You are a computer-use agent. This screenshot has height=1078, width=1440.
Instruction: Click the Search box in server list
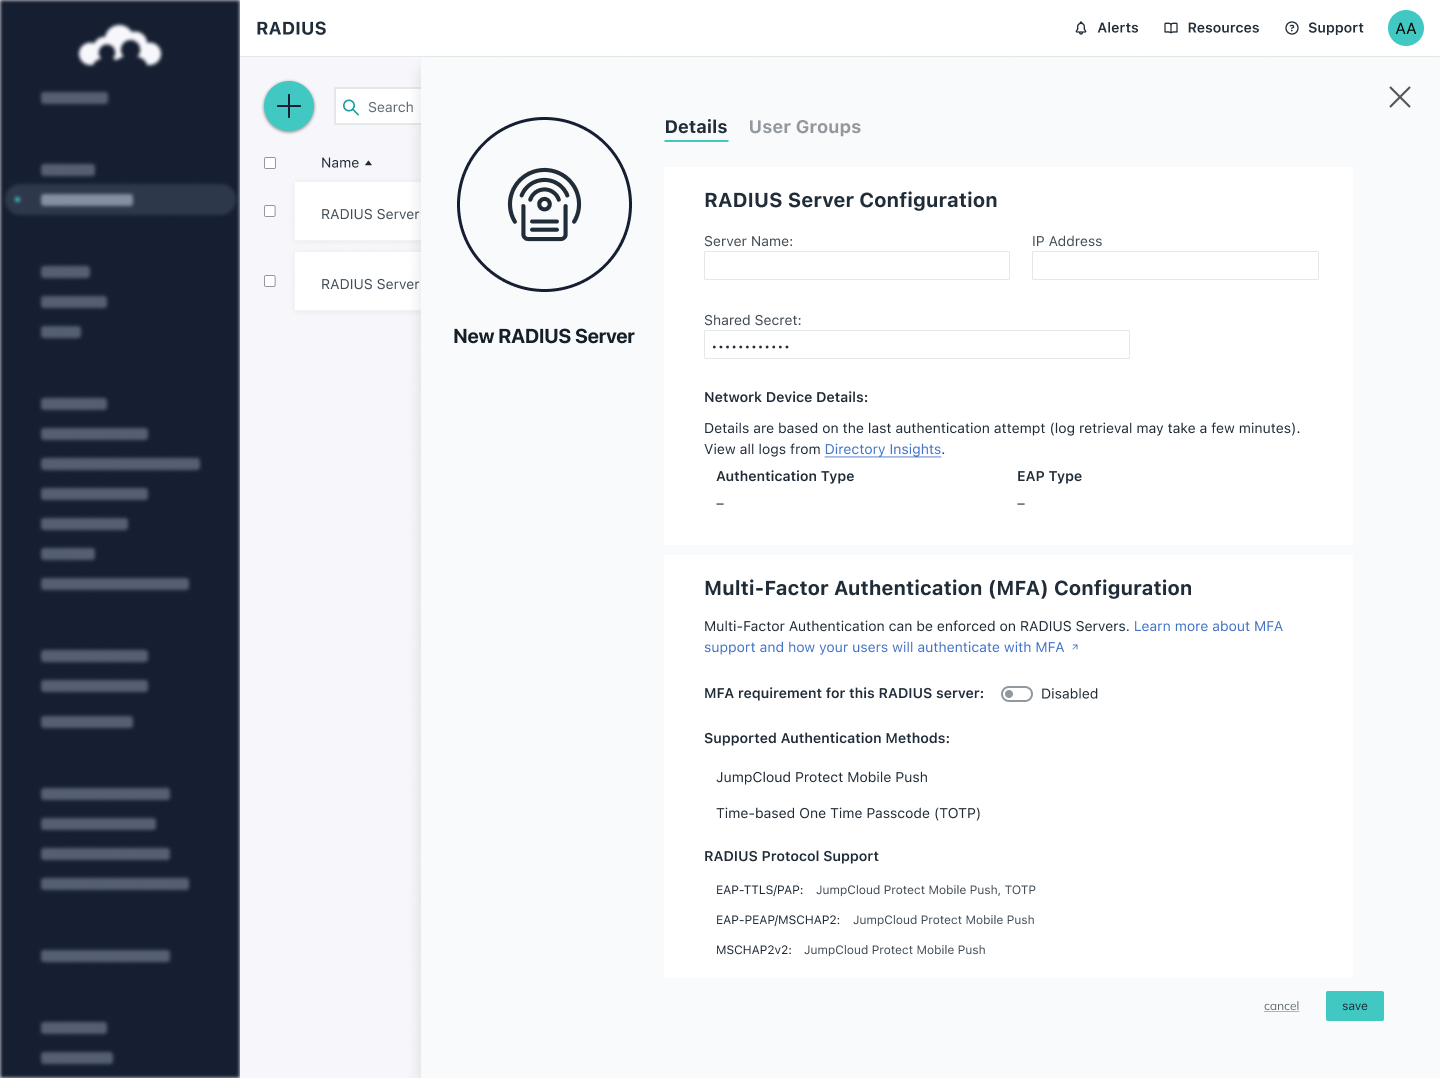click(379, 106)
